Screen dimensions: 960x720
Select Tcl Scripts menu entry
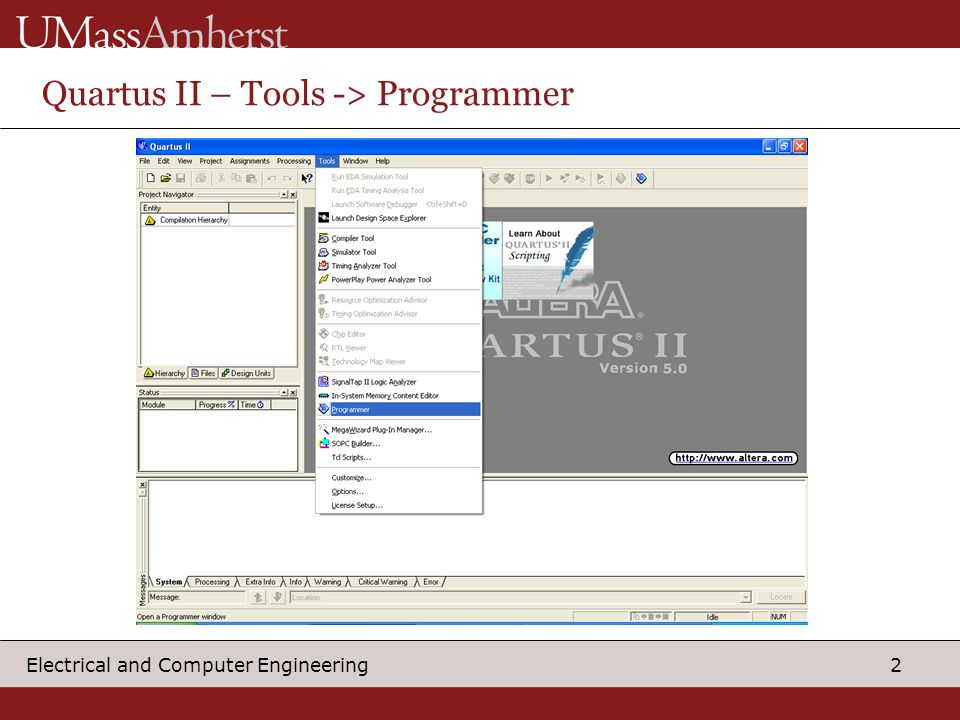[399, 457]
